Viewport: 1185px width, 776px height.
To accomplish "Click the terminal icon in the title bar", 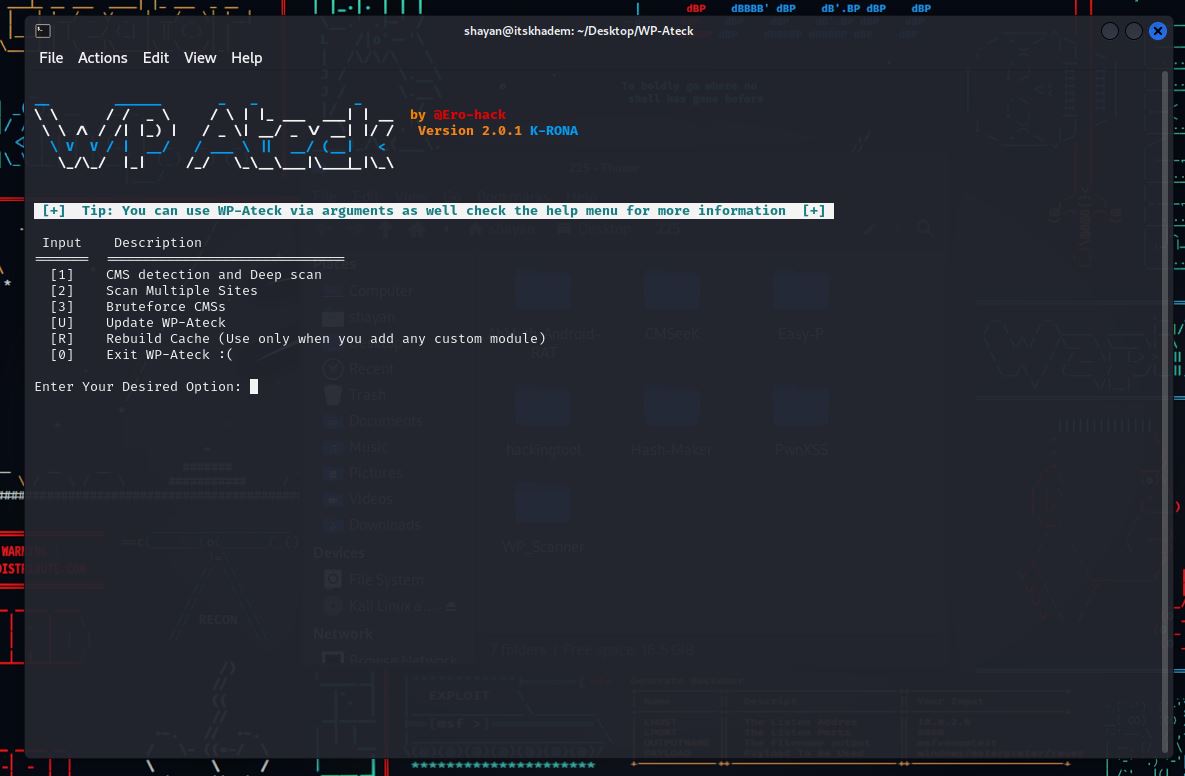I will click(43, 31).
